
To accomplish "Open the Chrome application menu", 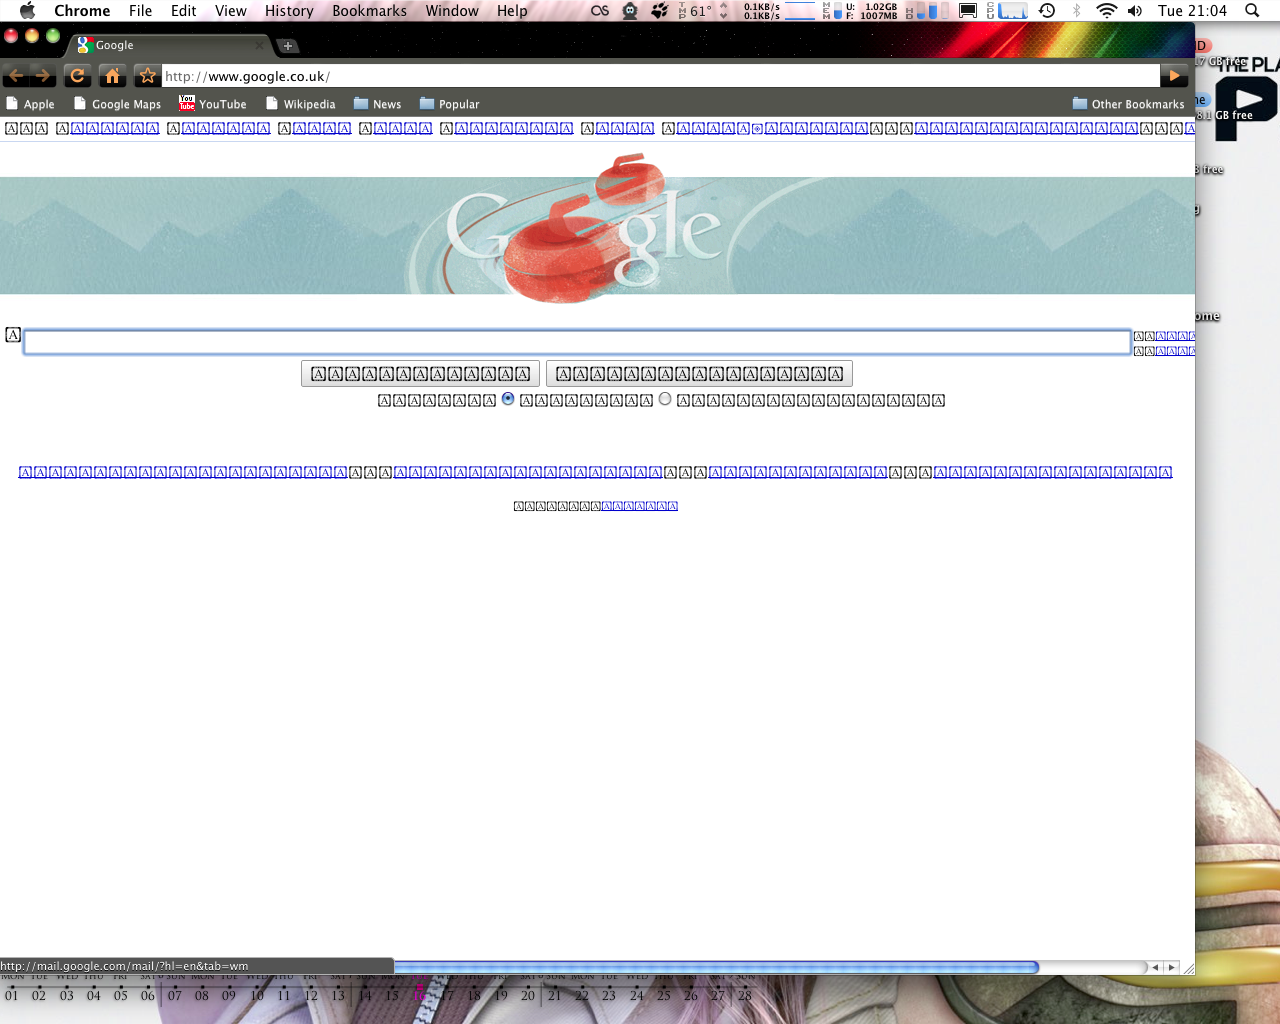I will tap(82, 11).
